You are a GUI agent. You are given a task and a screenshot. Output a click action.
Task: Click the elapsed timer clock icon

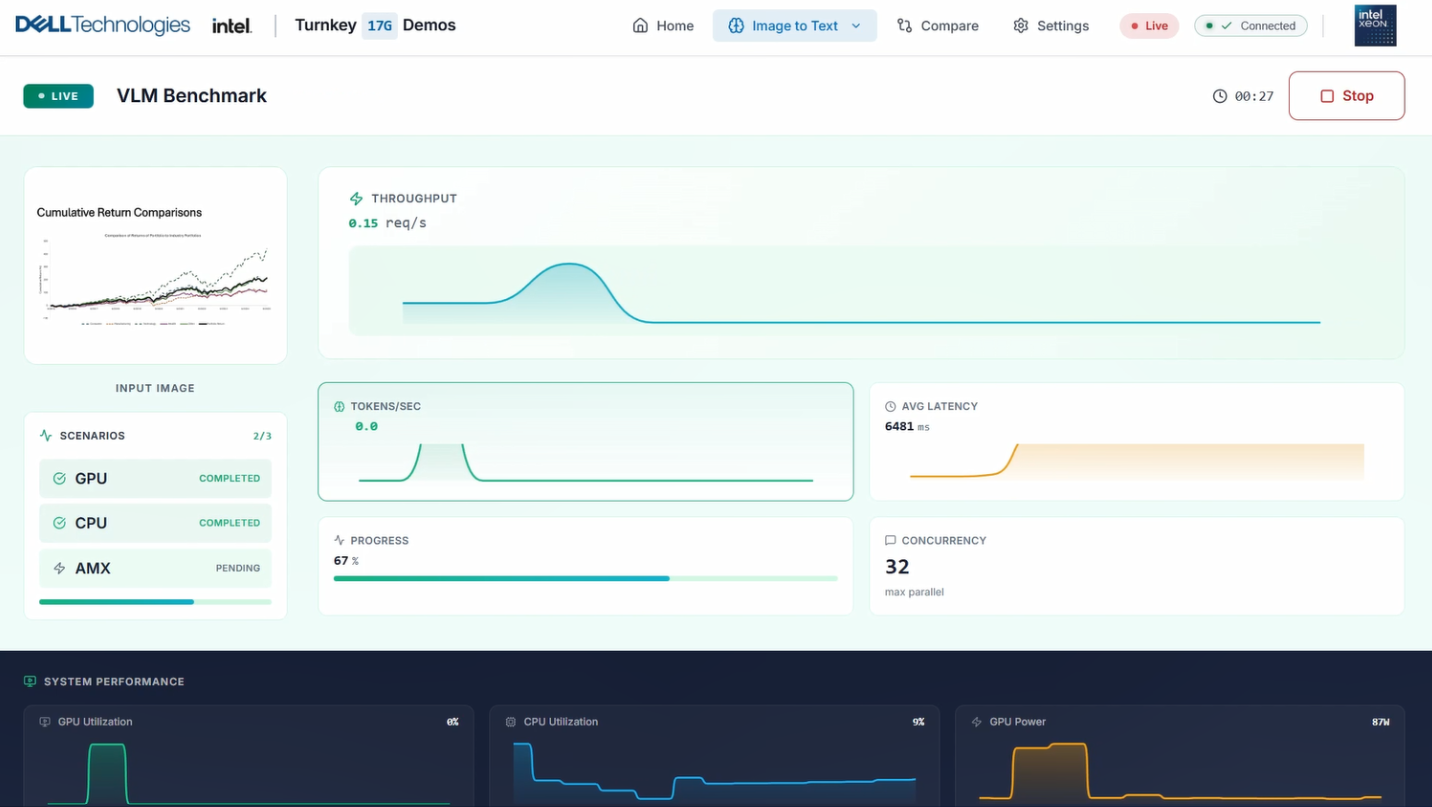[x=1220, y=96]
